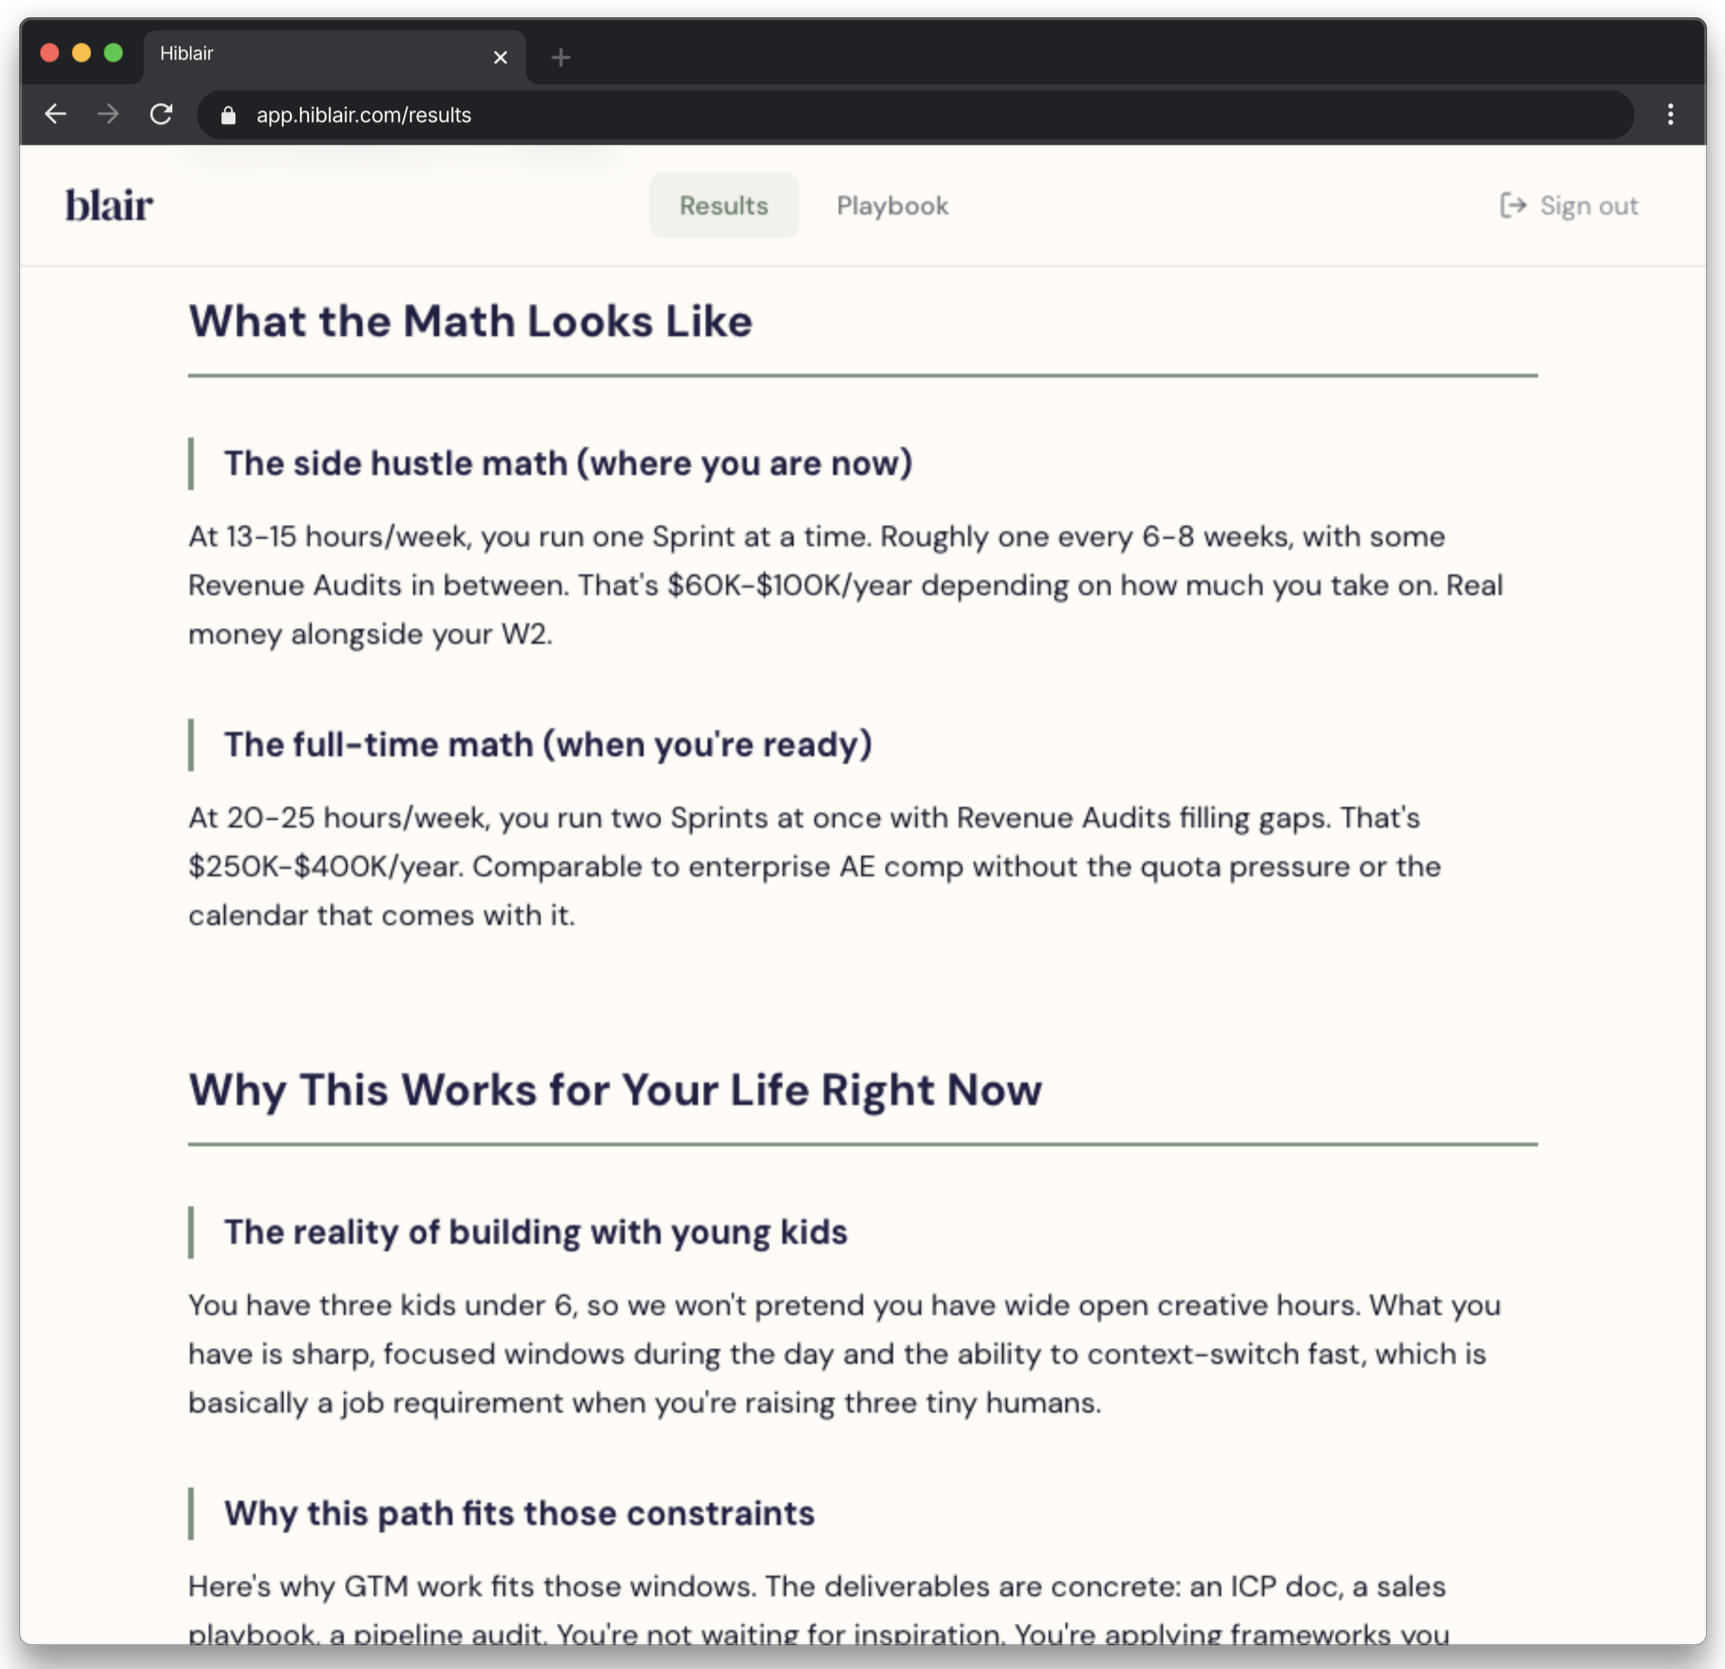
Task: Reload the page with the refresh icon
Action: (161, 115)
